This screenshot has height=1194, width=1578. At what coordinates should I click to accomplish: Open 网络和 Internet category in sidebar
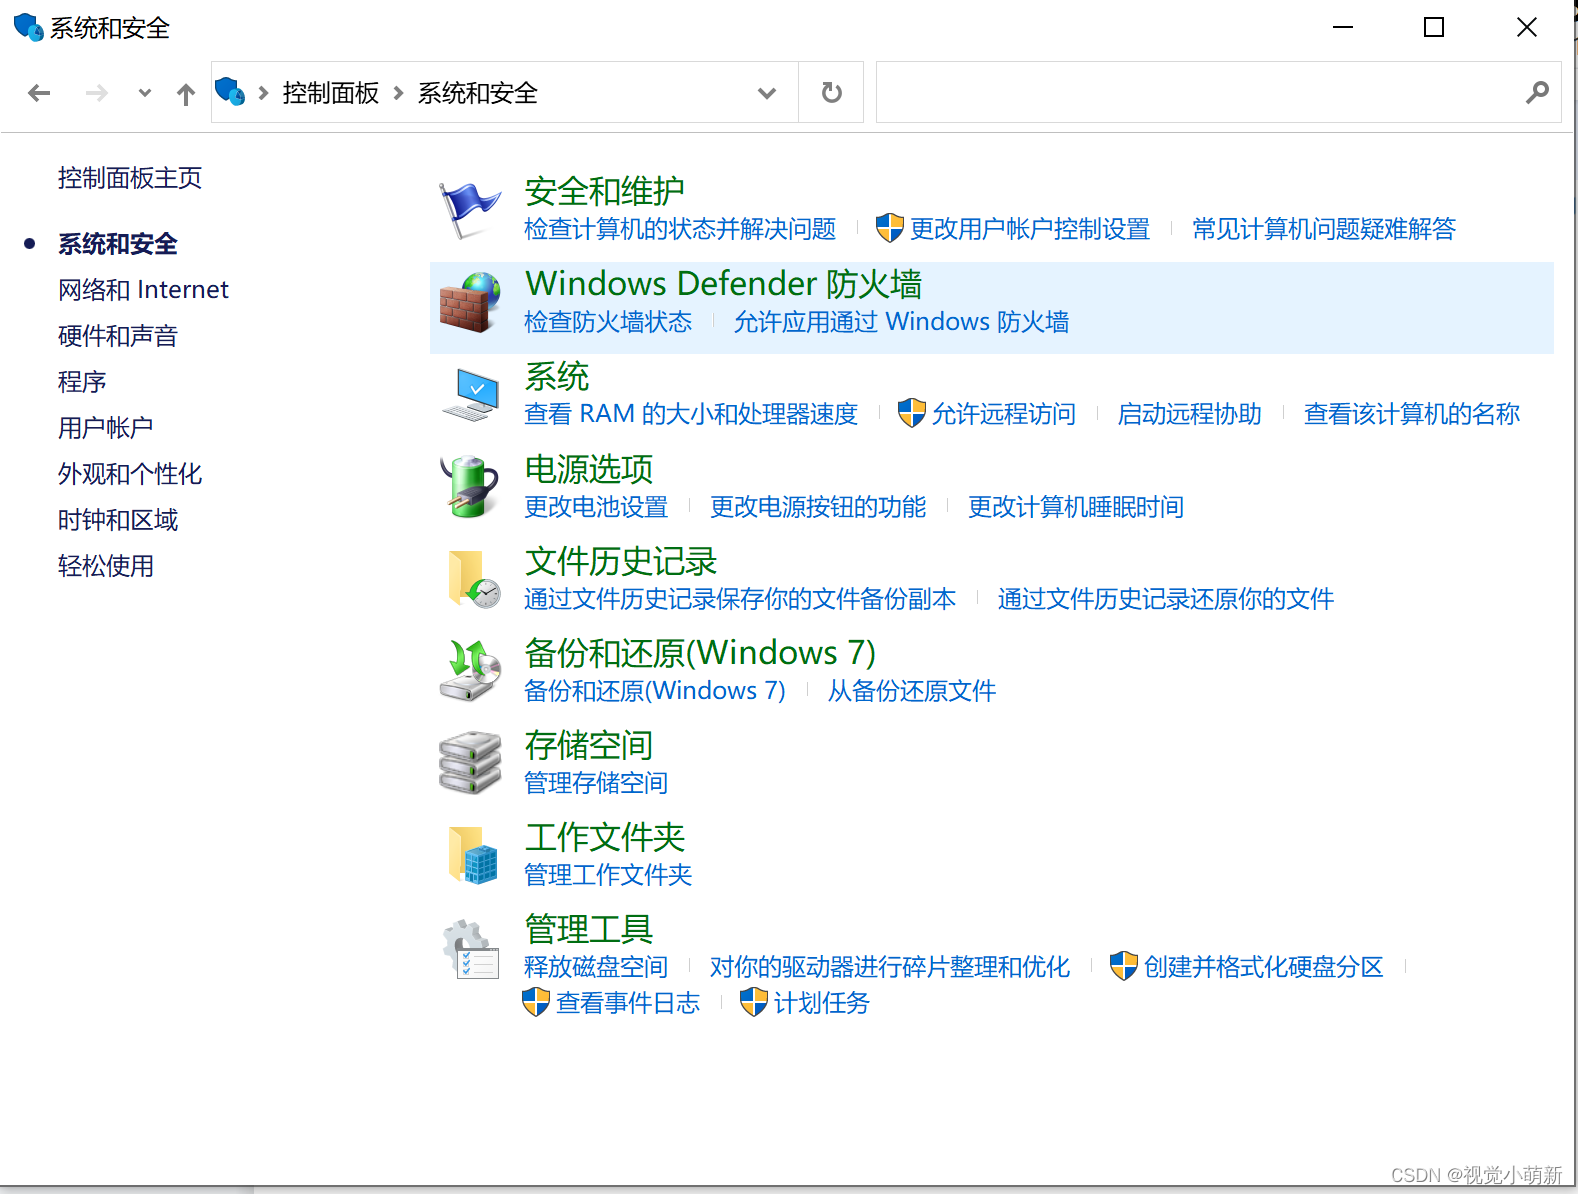tap(143, 290)
